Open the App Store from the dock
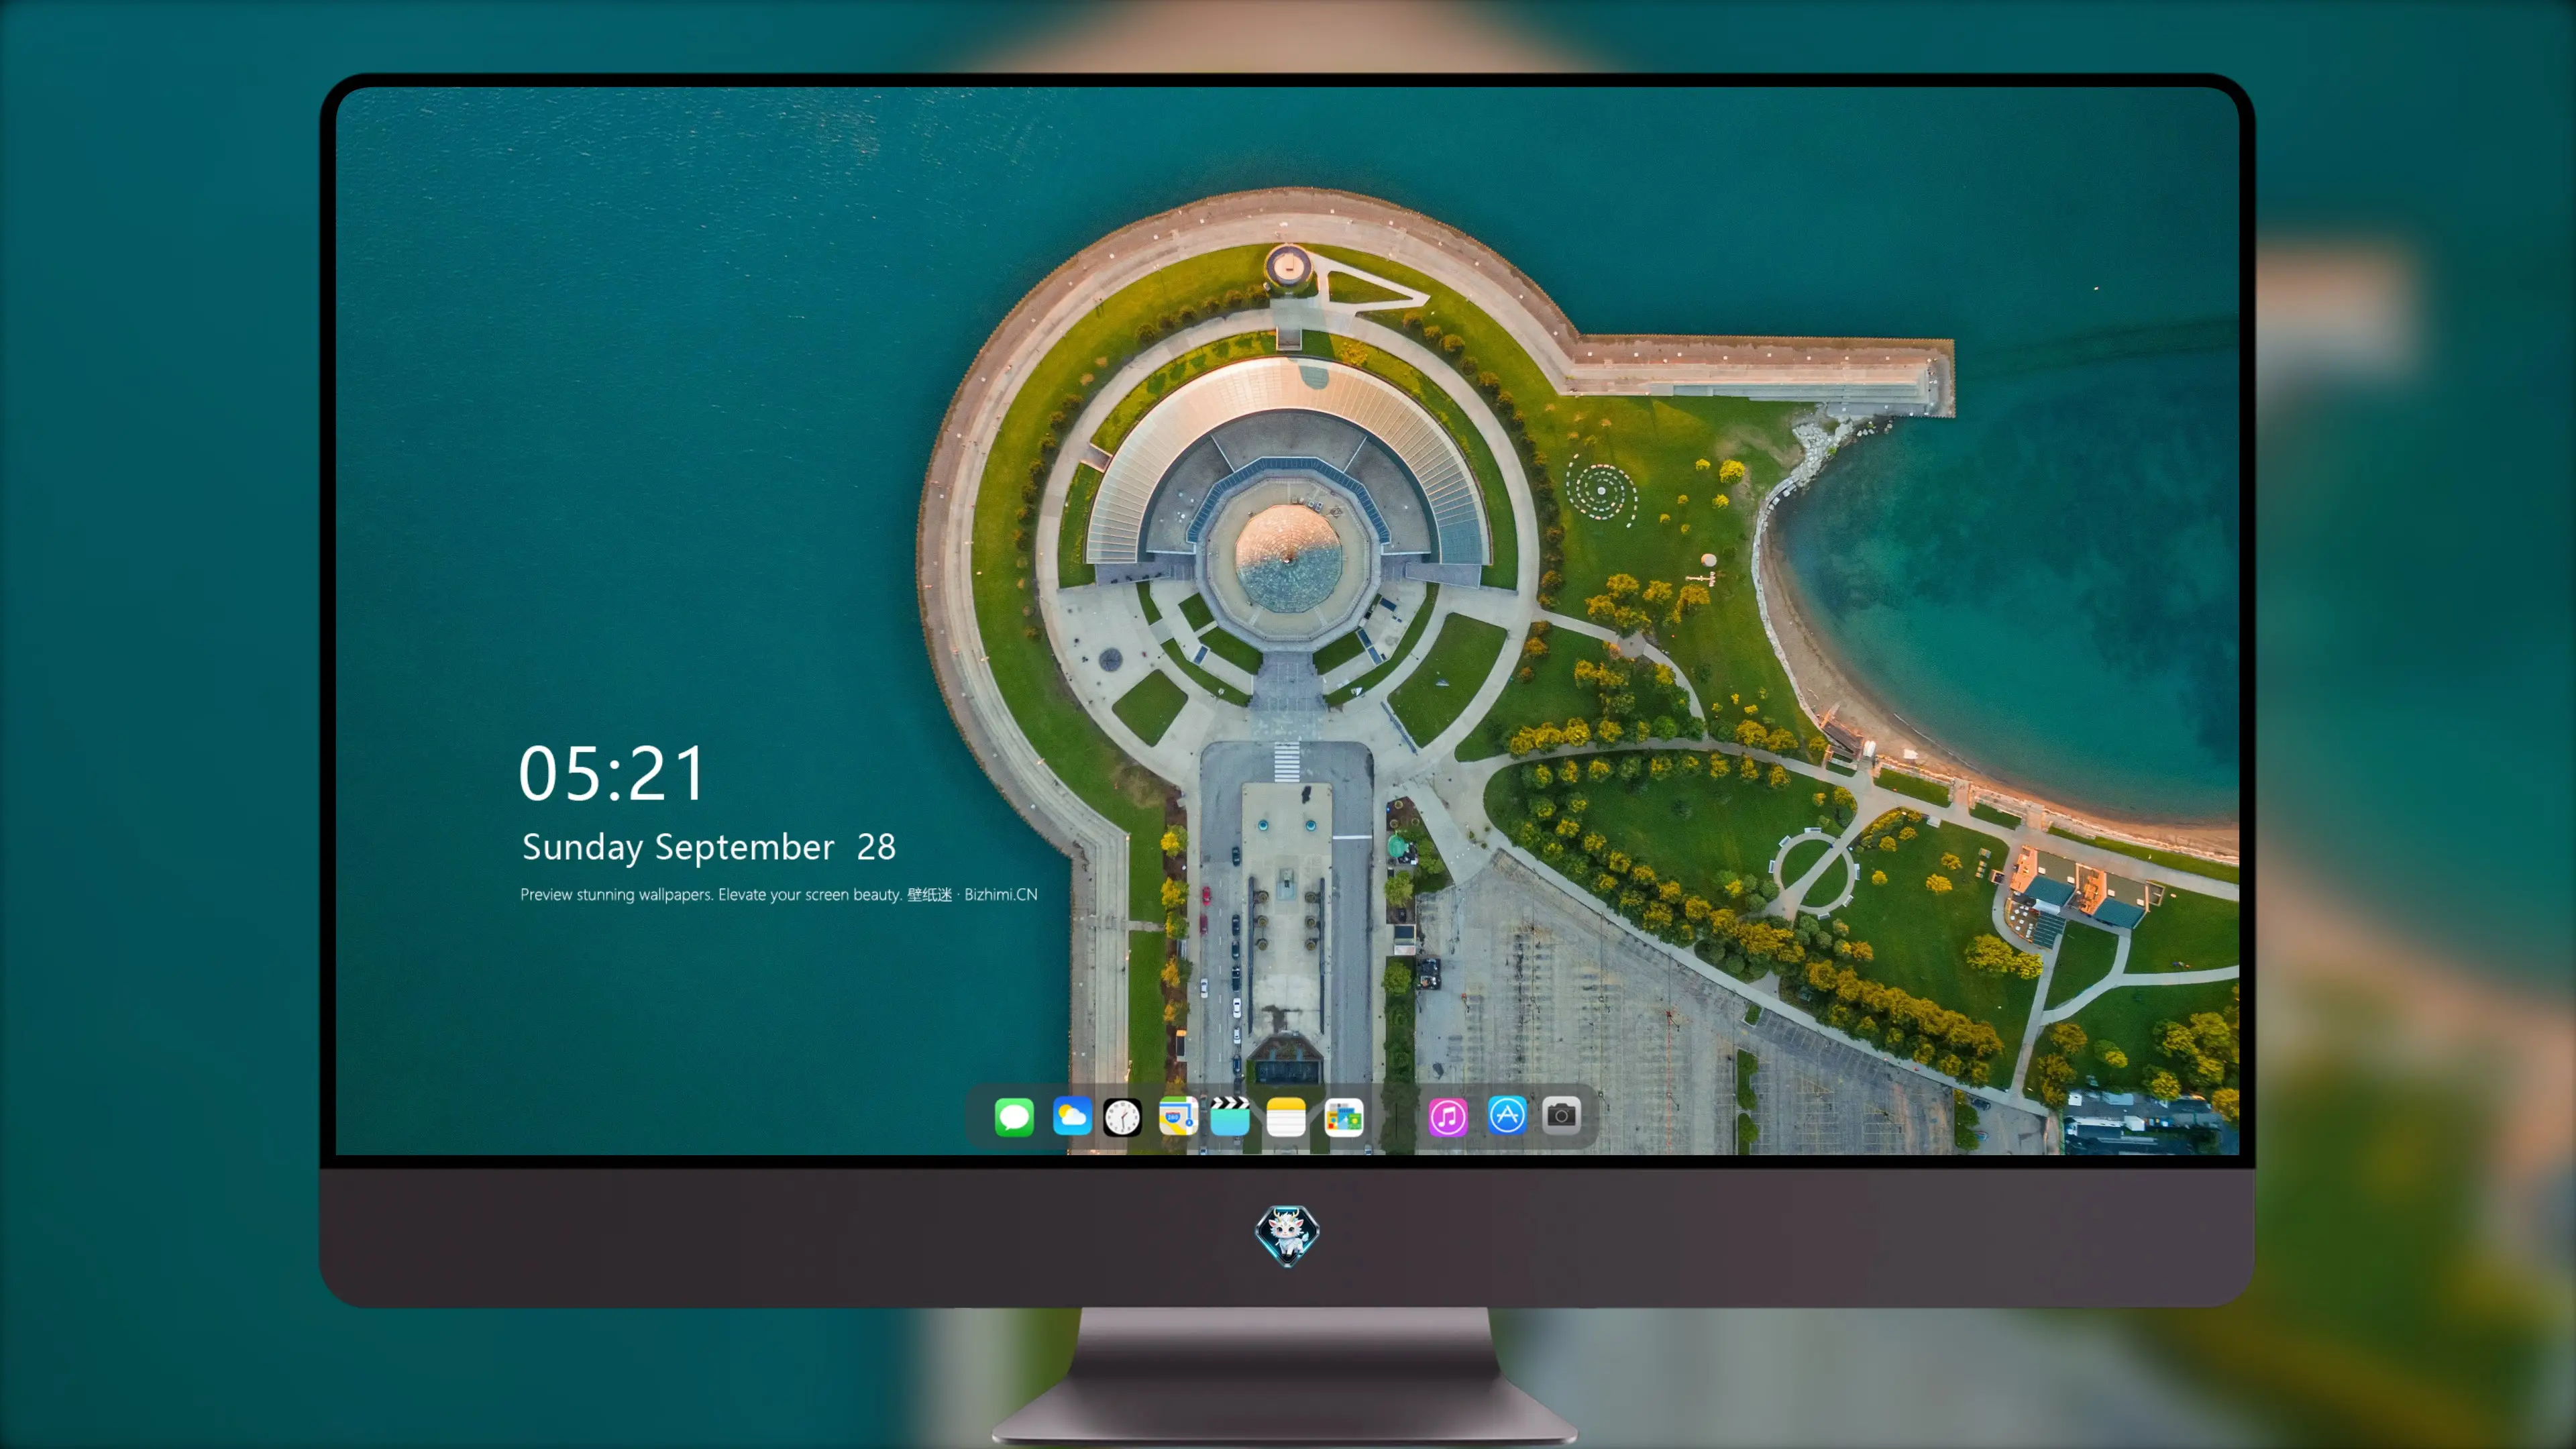The image size is (2576, 1449). (1507, 1116)
